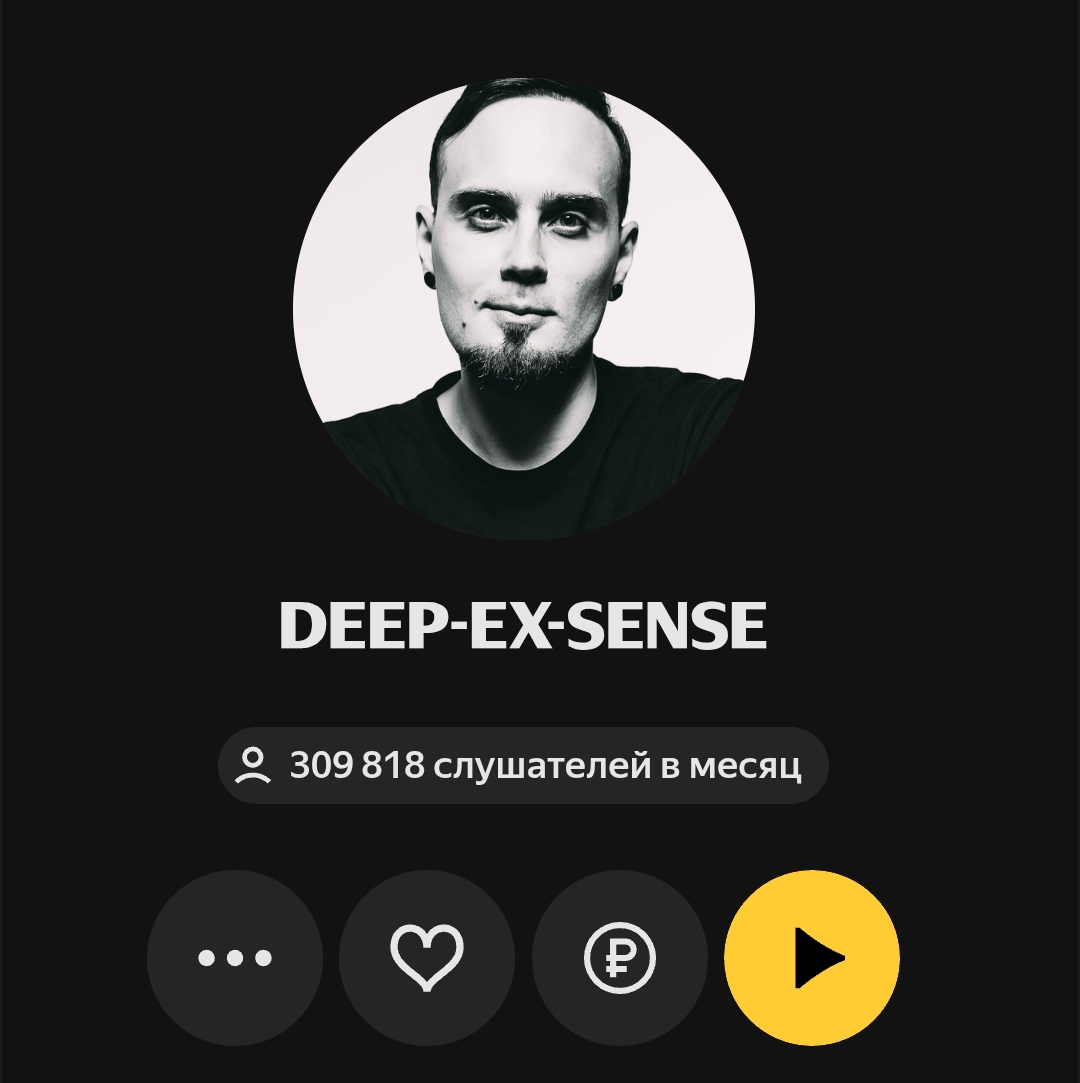The width and height of the screenshot is (1080, 1083).
Task: Show the dropdown from the three horizontal dots
Action: point(235,957)
